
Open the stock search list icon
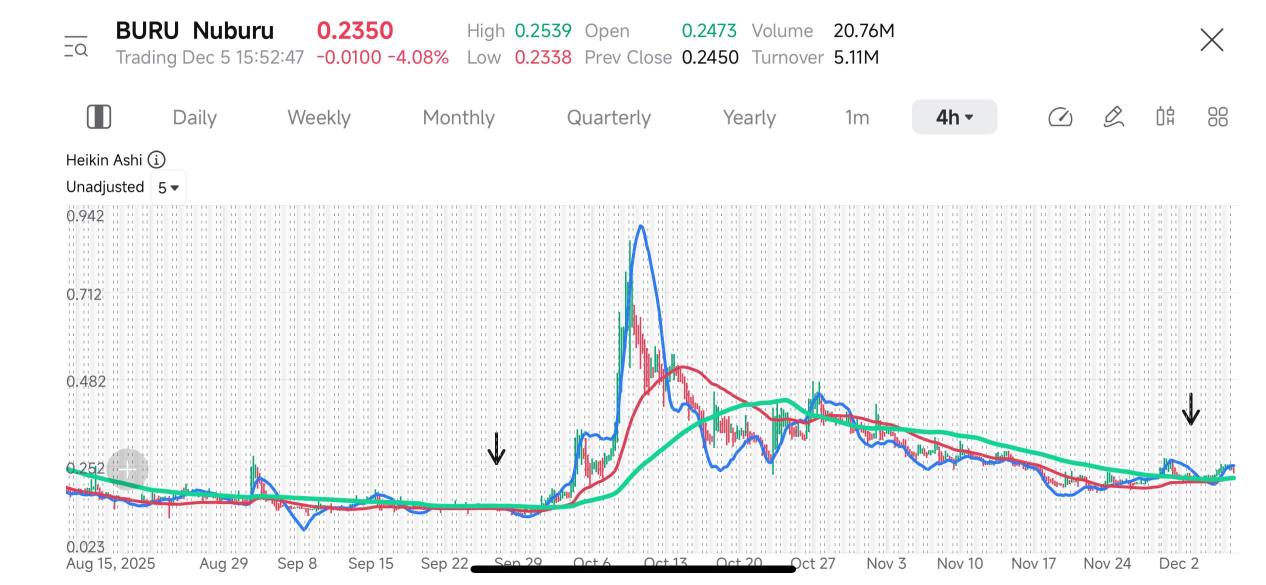76,46
